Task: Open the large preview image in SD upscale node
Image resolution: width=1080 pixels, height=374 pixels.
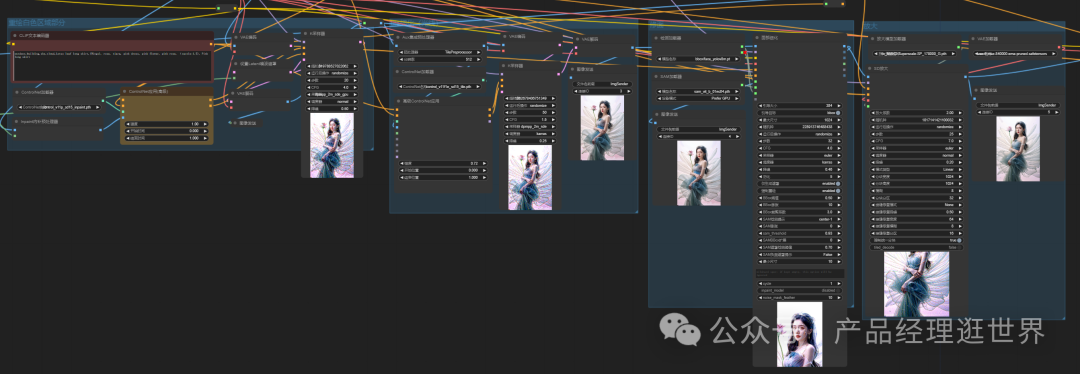Action: click(916, 284)
